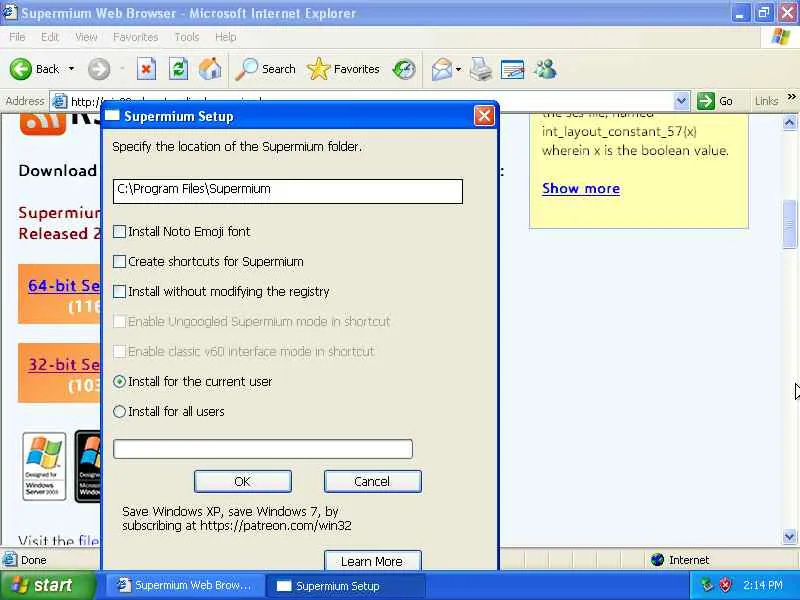The width and height of the screenshot is (800, 600).
Task: Open the View menu
Action: tap(86, 37)
